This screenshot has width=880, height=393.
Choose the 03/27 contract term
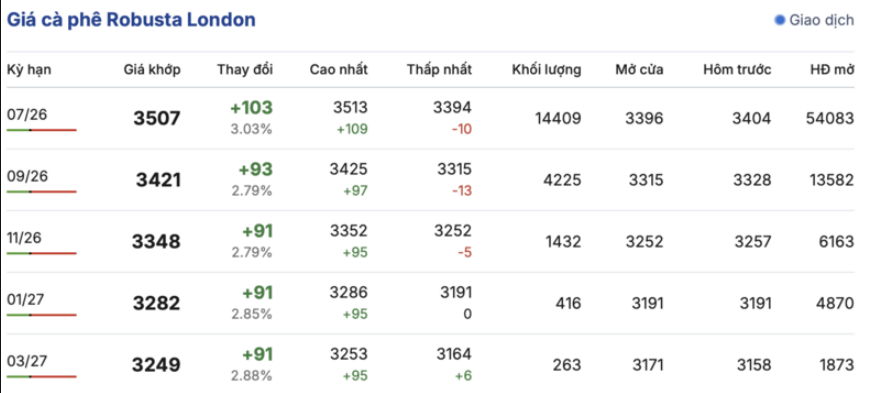(x=28, y=360)
